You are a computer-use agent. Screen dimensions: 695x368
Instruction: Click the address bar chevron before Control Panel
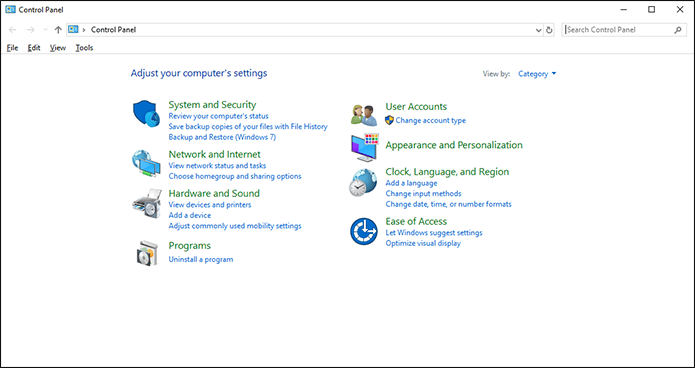(84, 30)
